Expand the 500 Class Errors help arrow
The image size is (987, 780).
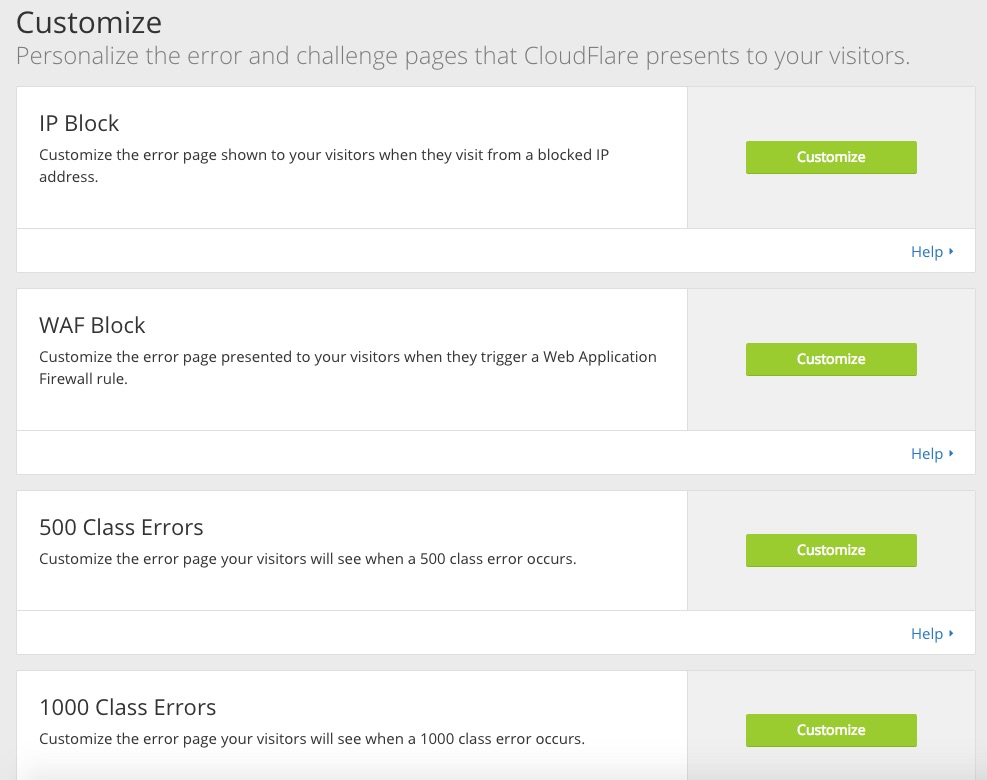click(951, 634)
